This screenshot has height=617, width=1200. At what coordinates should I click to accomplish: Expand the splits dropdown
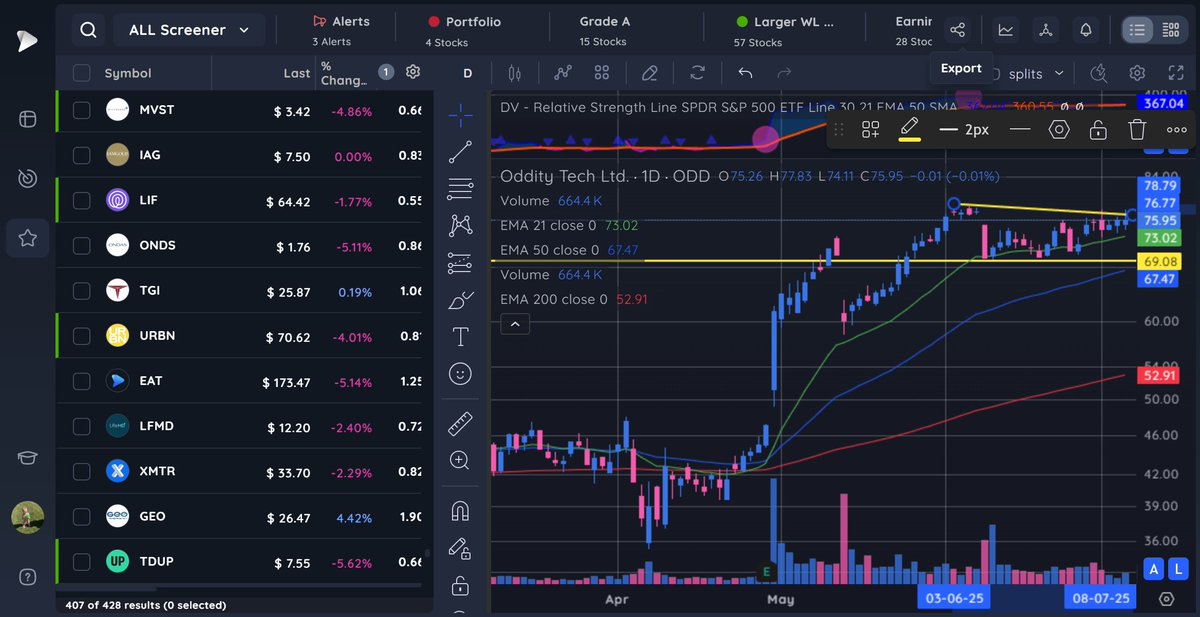click(x=1036, y=73)
